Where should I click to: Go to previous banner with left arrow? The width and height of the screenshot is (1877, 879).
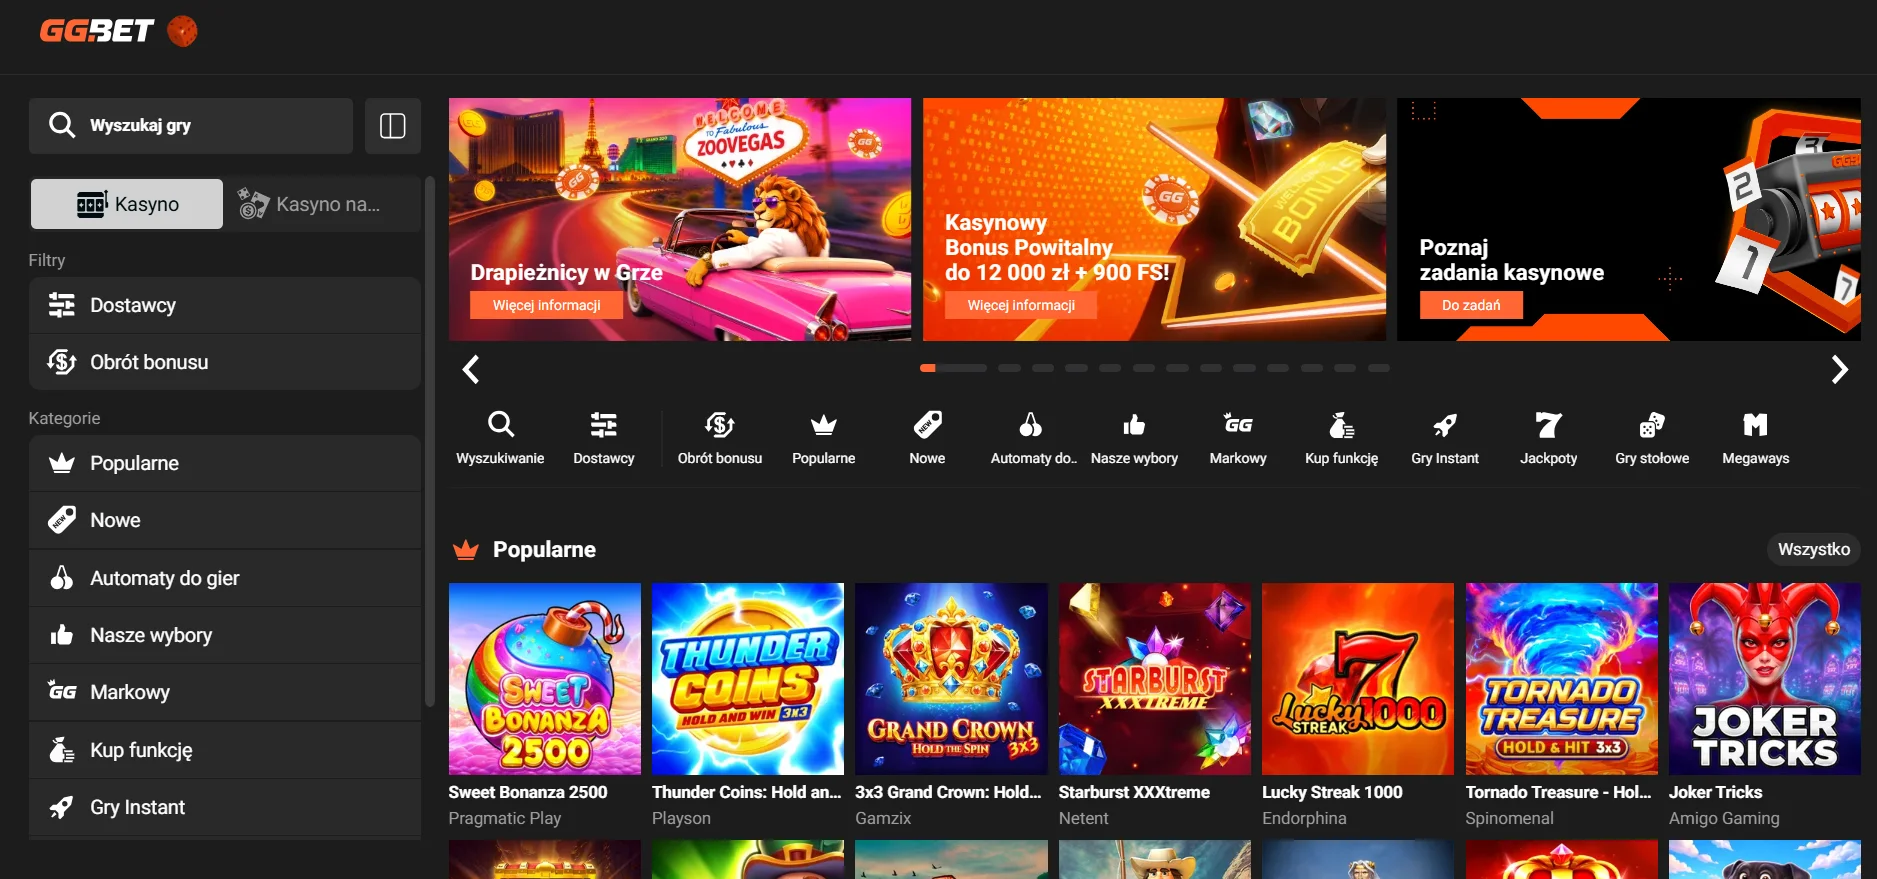pos(471,370)
